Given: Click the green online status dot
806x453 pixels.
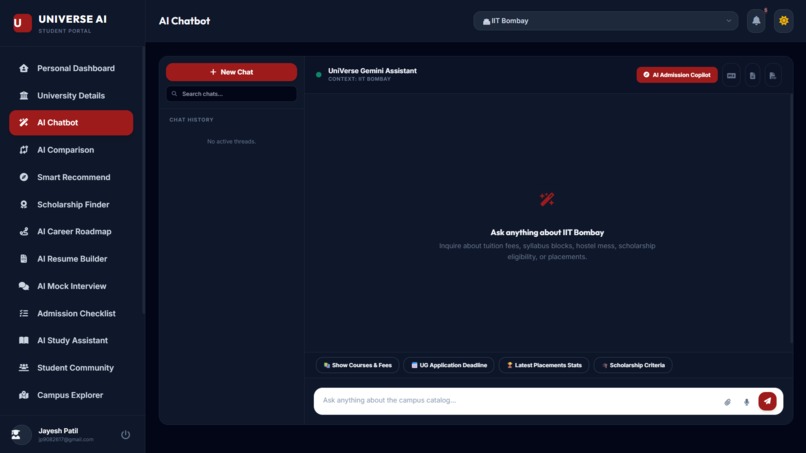Looking at the screenshot, I should (x=319, y=75).
